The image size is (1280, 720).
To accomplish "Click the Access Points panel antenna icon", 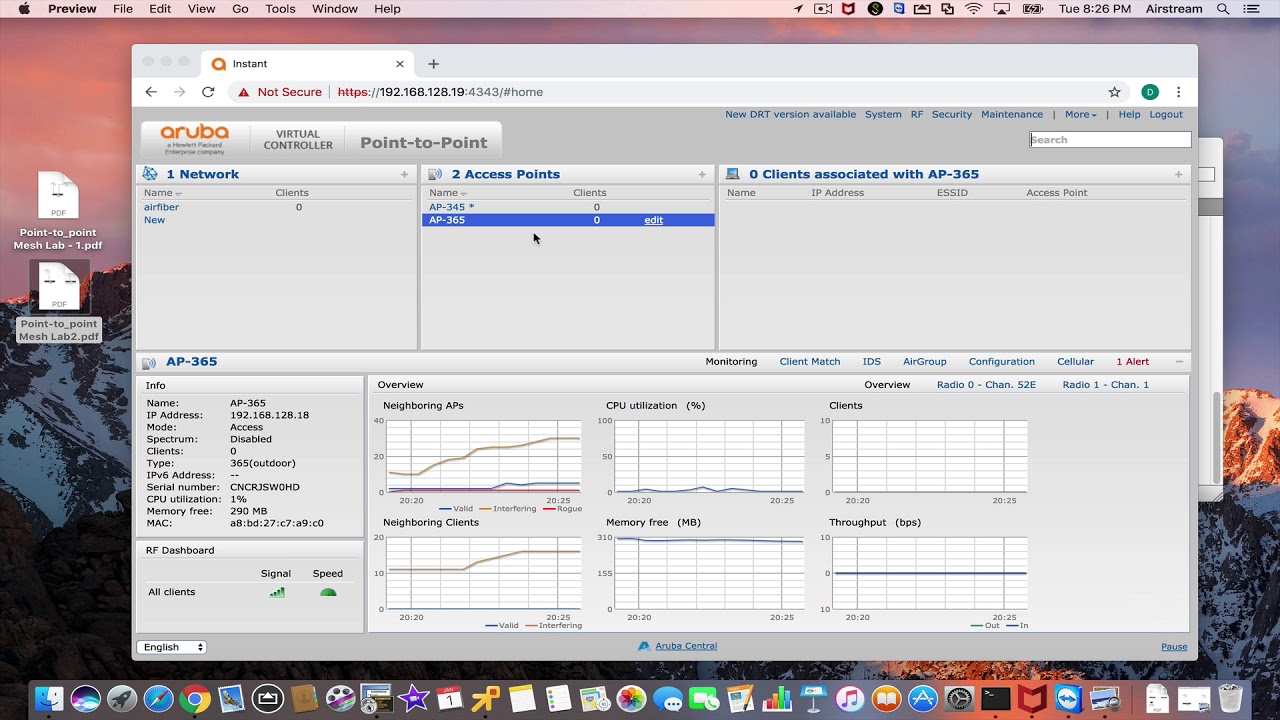I will (x=435, y=174).
